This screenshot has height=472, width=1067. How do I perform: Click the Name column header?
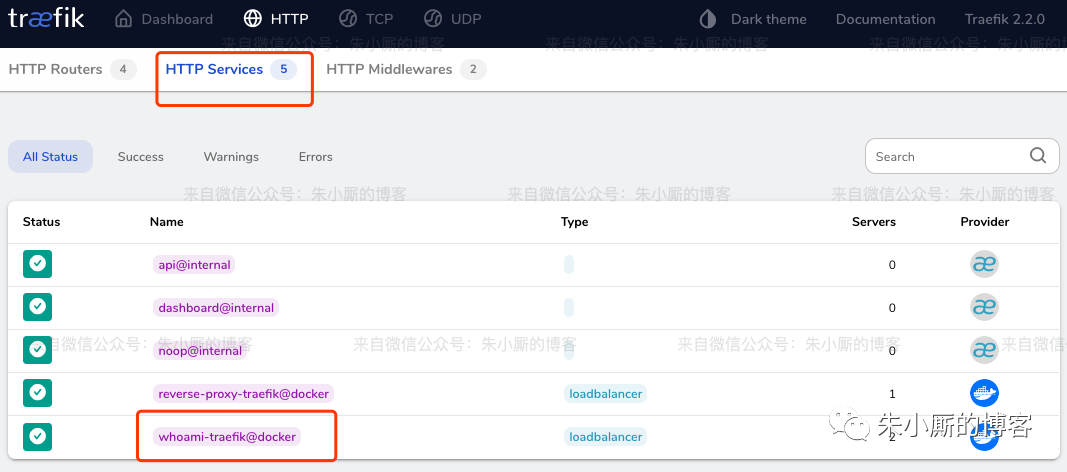[167, 222]
